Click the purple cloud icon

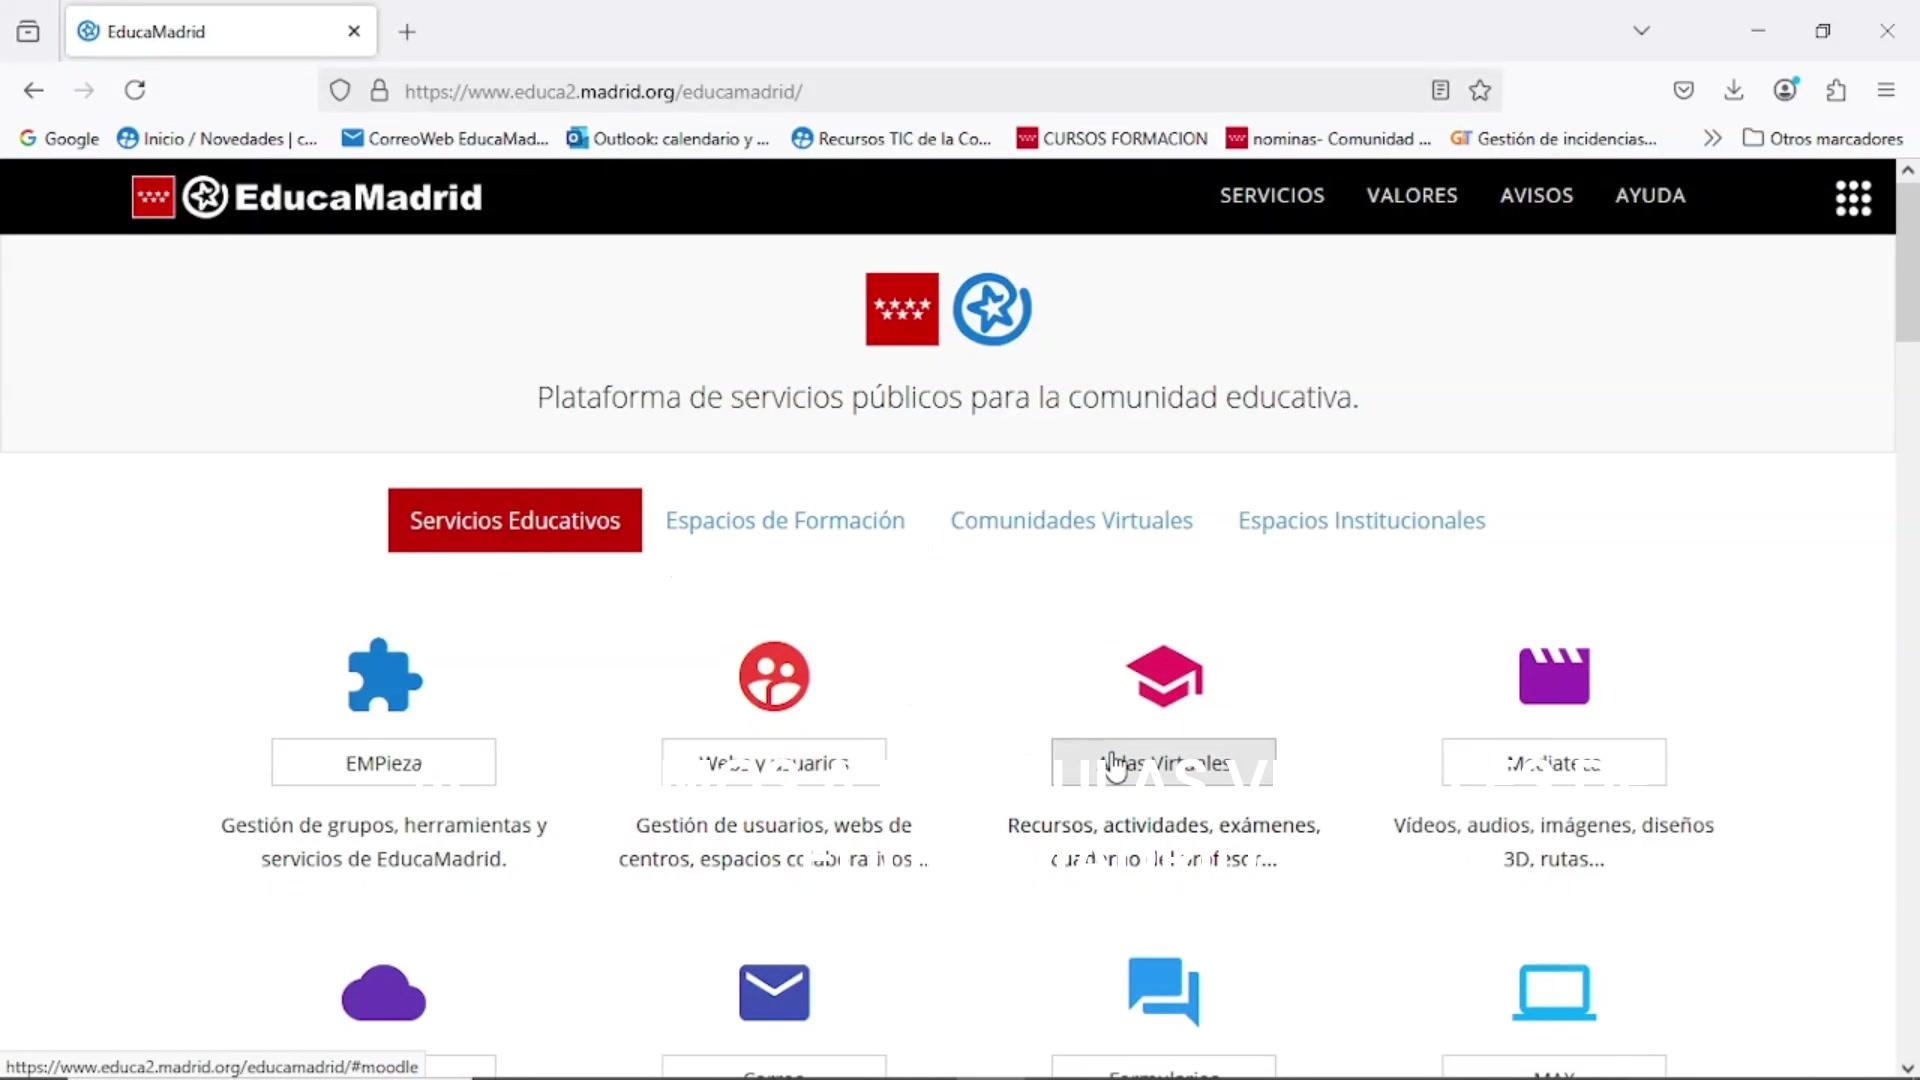(x=384, y=993)
